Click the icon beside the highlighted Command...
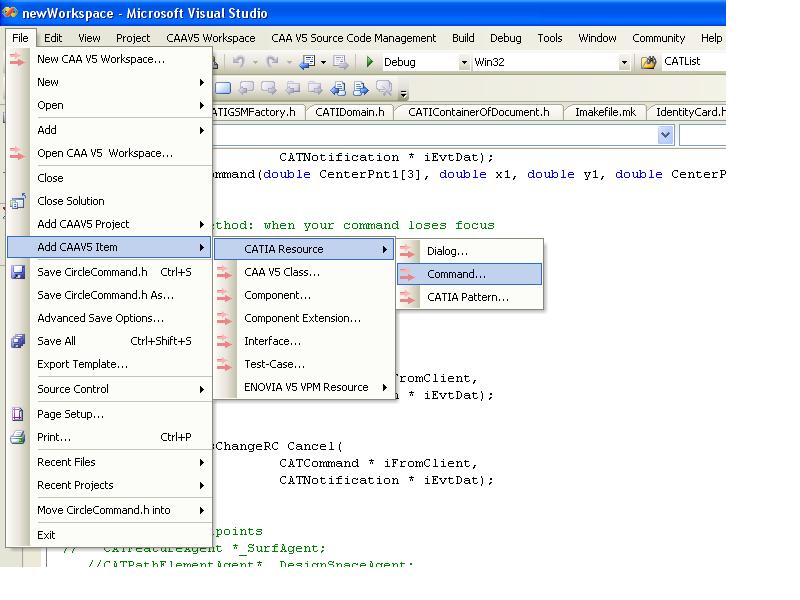800x600 pixels. tap(408, 274)
